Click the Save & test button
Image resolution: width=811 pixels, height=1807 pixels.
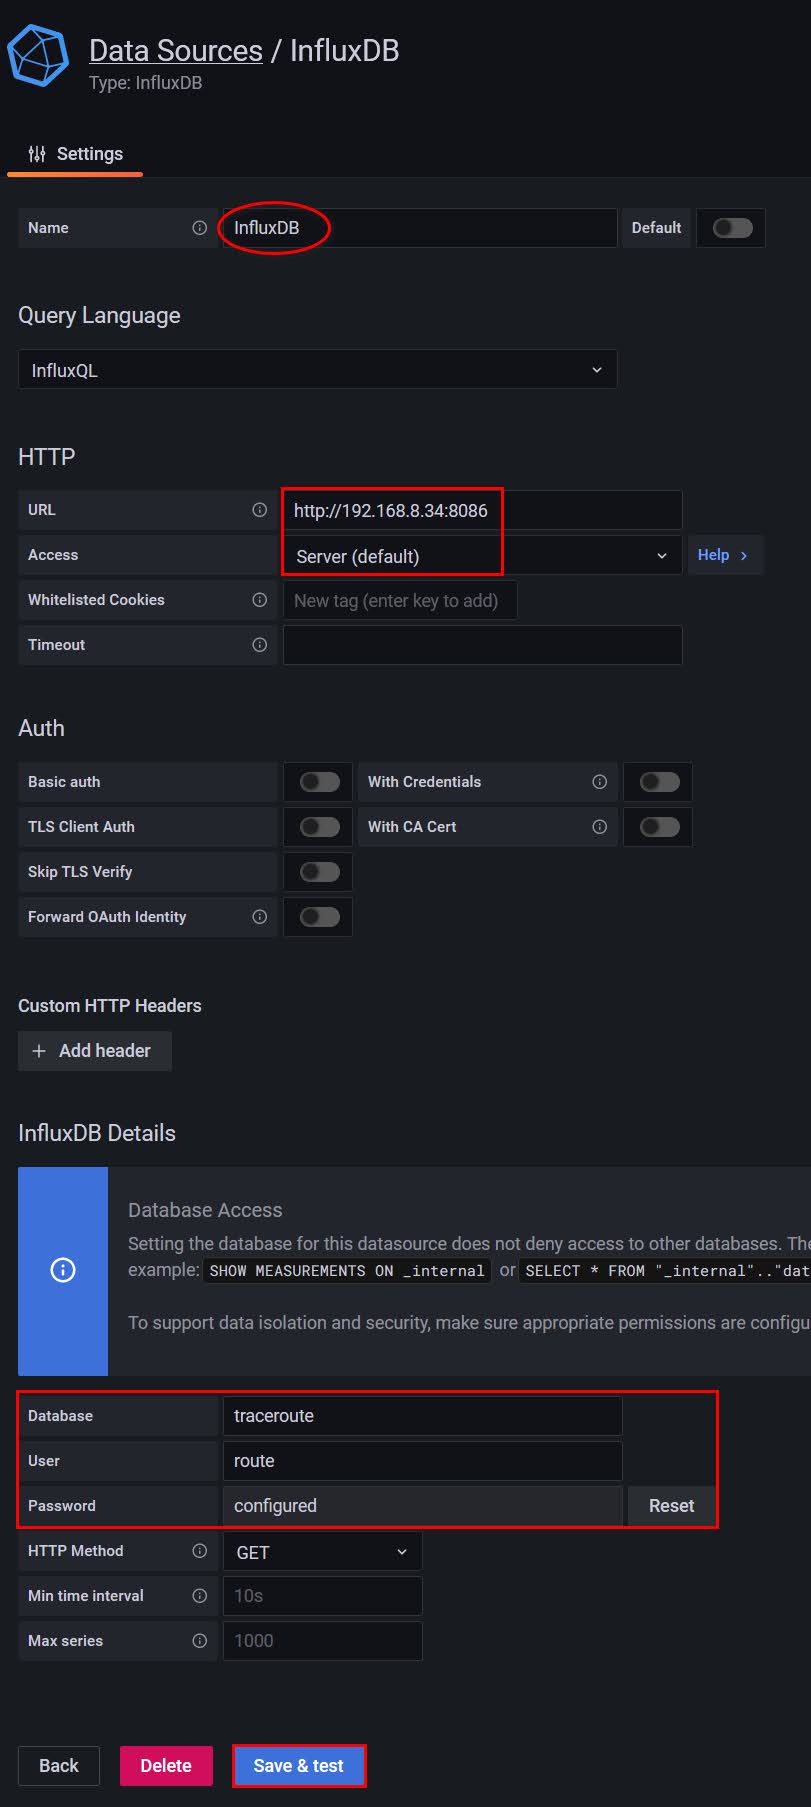[299, 1766]
